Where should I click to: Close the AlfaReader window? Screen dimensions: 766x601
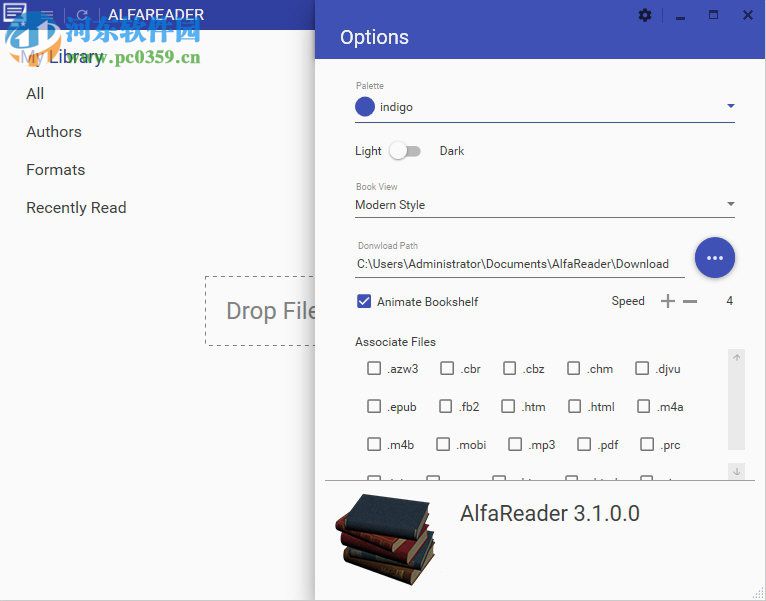pos(747,15)
